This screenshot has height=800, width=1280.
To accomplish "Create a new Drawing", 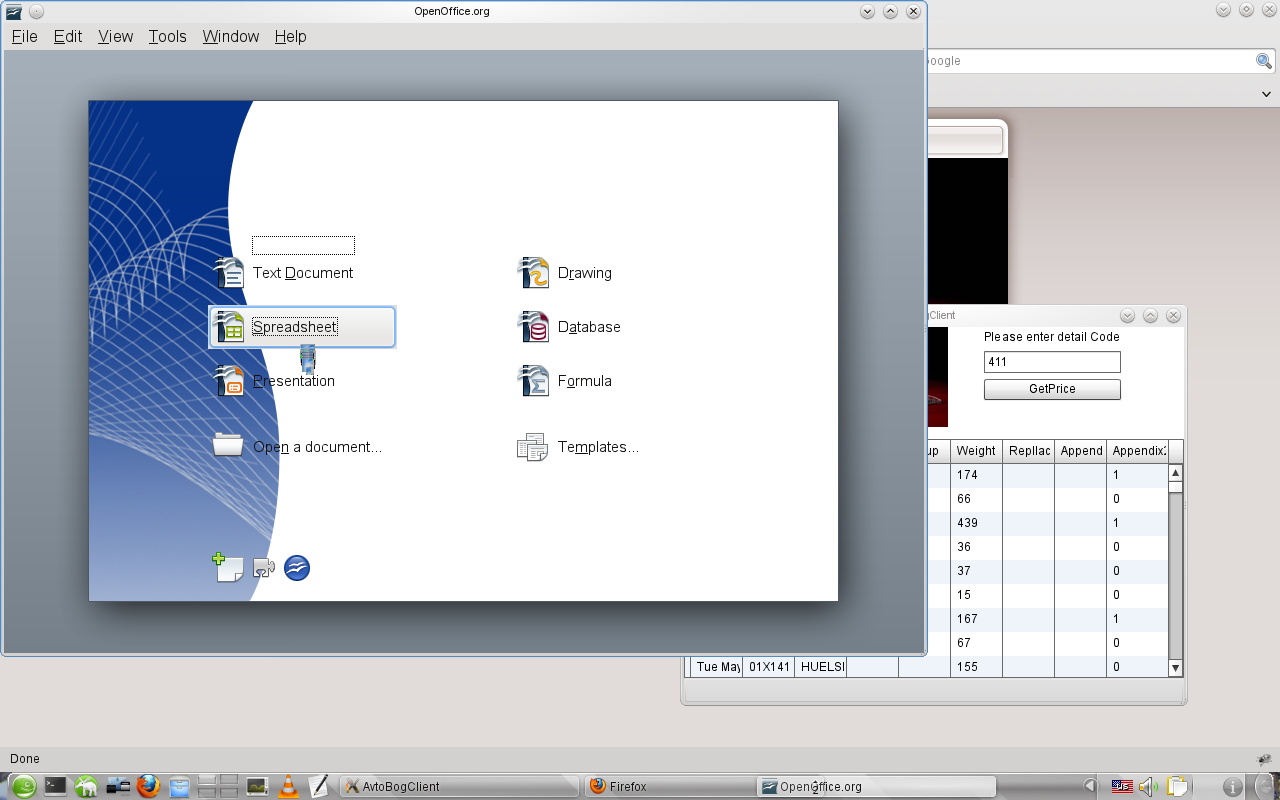I will click(x=565, y=273).
